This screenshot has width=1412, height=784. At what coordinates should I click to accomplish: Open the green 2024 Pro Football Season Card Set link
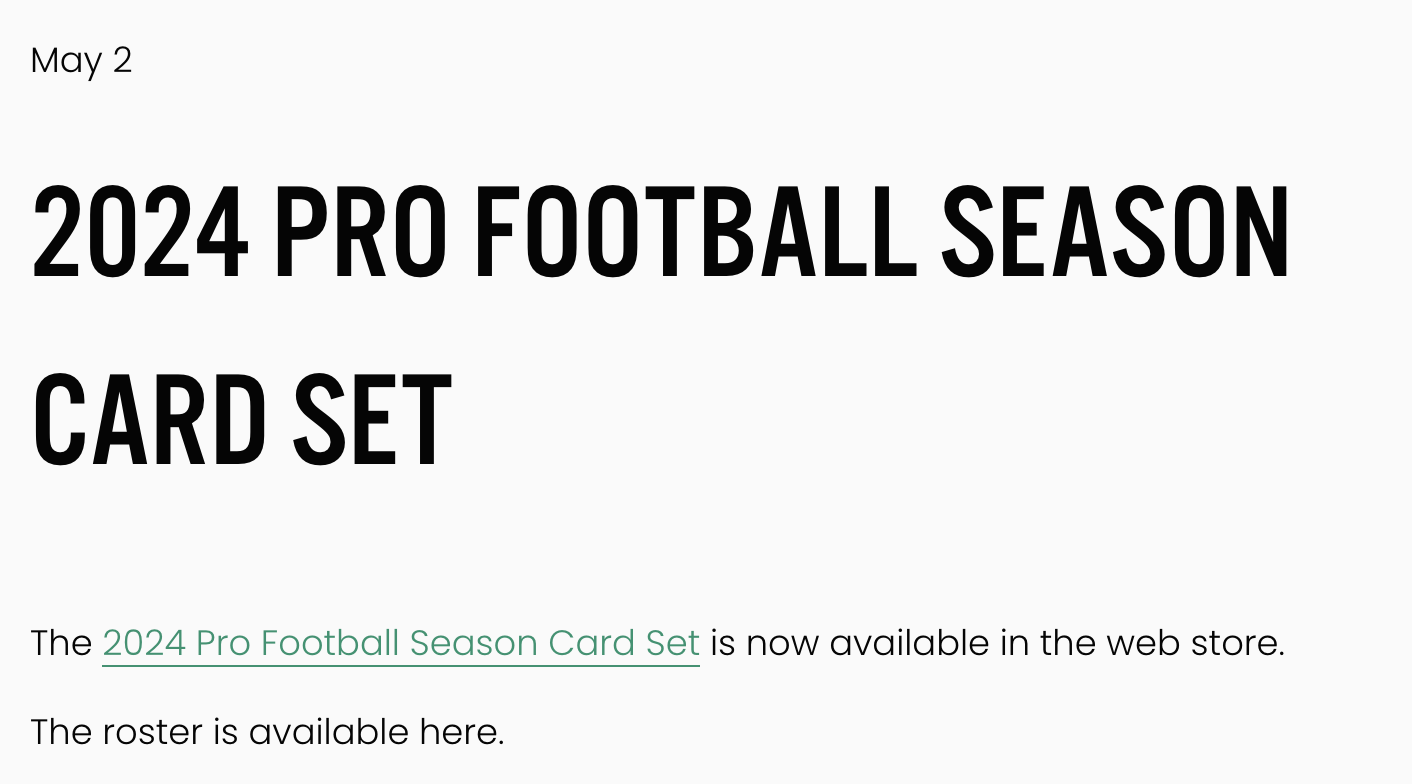click(x=401, y=643)
